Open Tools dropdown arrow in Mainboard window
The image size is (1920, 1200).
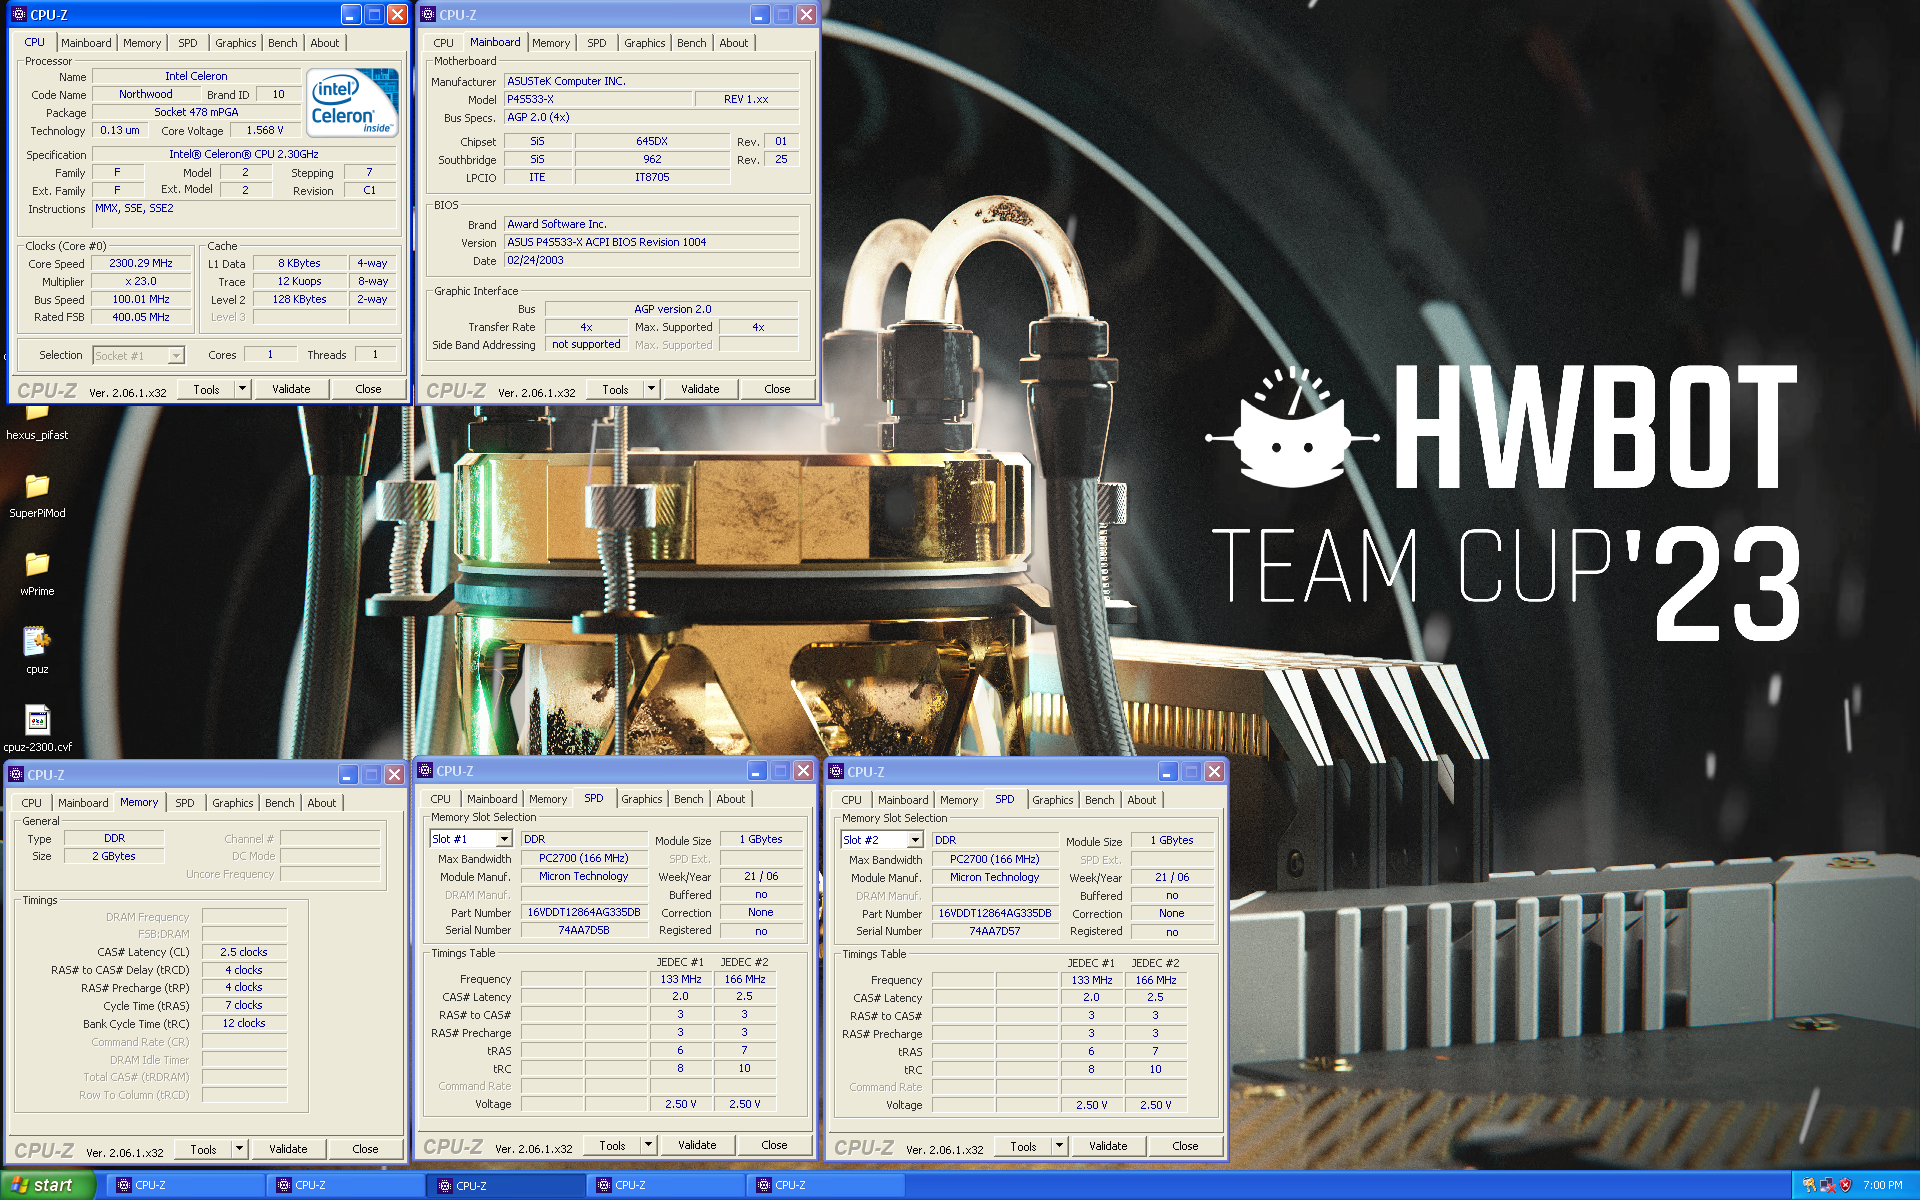[x=651, y=389]
